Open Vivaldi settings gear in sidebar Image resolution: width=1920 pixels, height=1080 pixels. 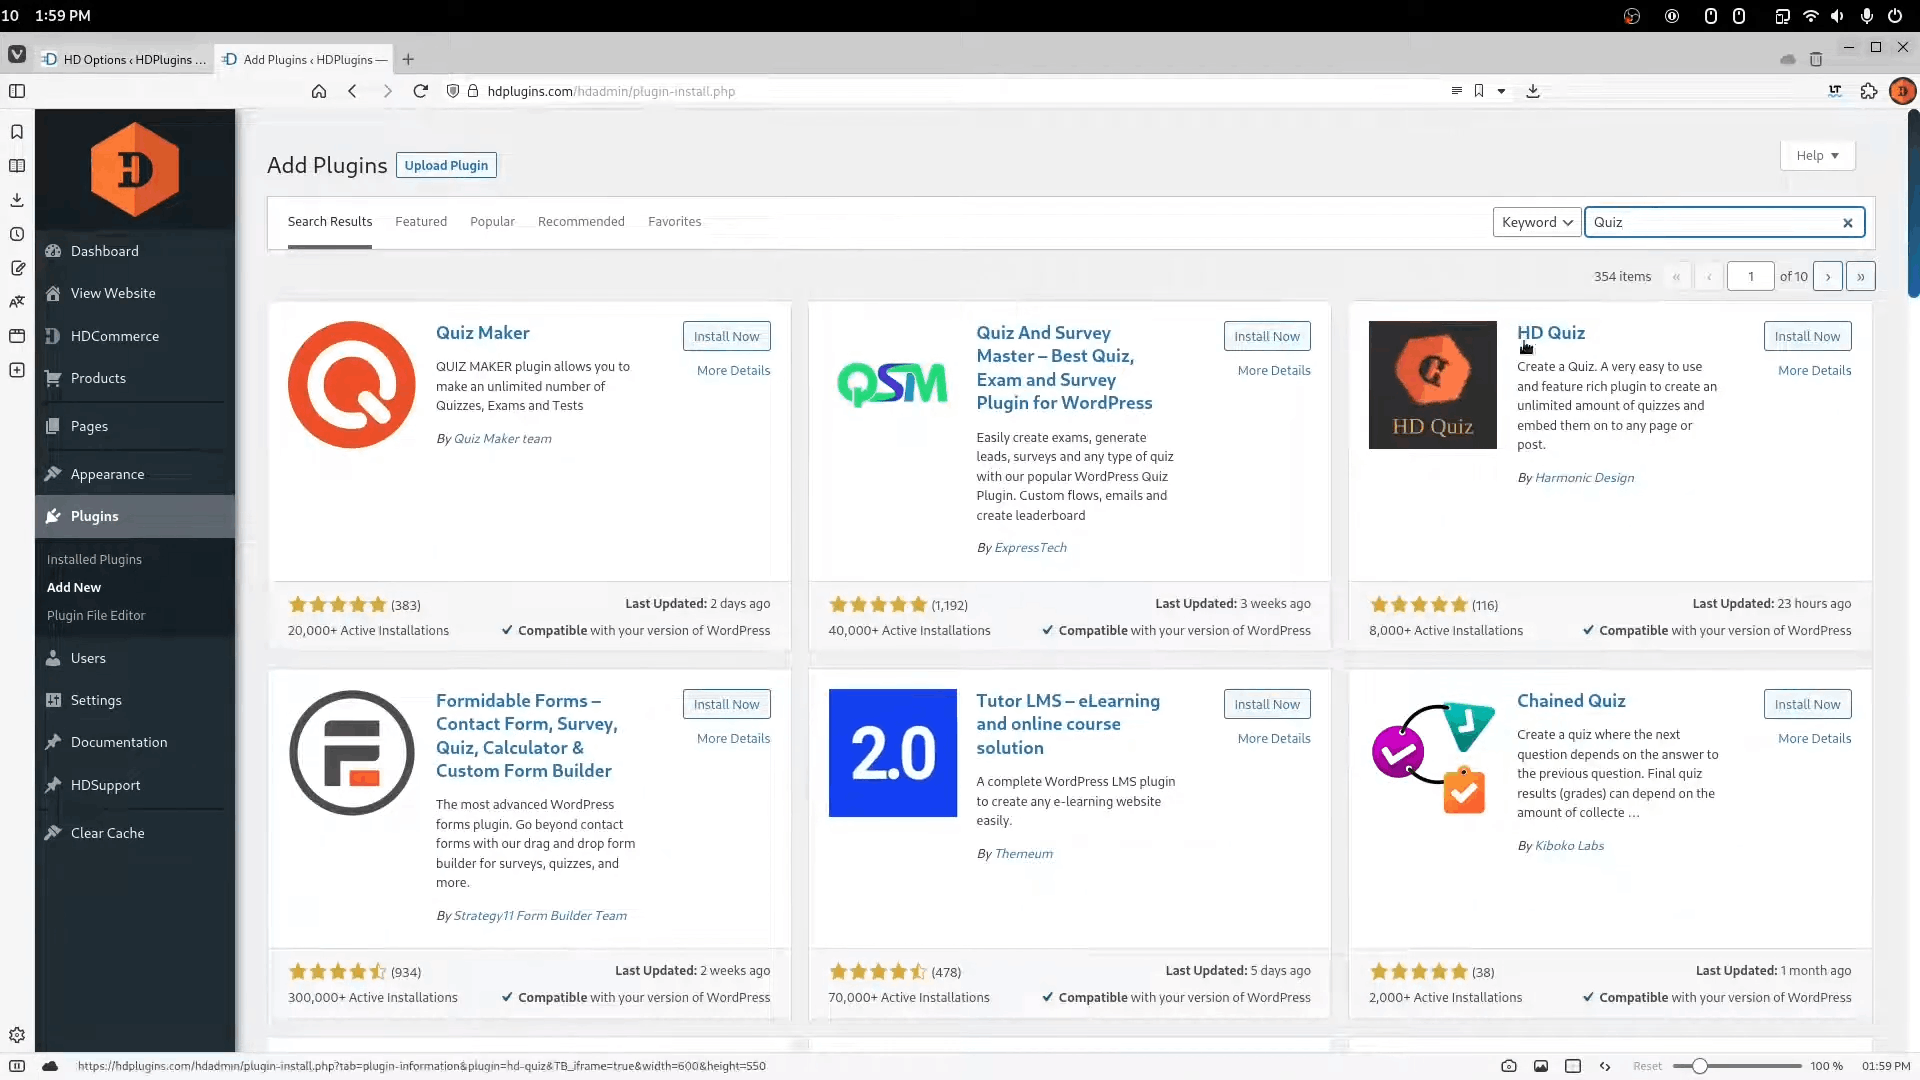click(x=17, y=1035)
